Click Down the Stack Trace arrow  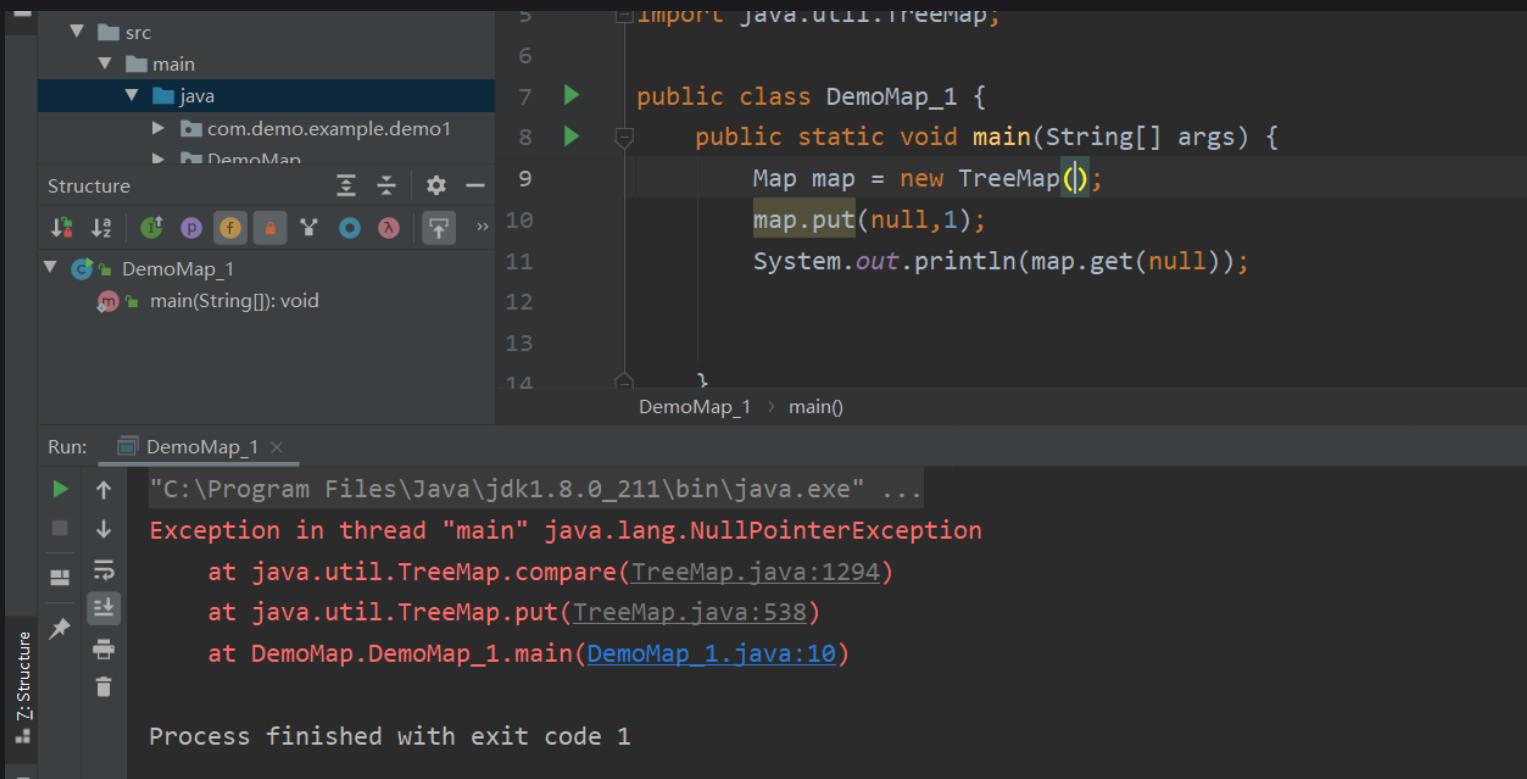(103, 529)
